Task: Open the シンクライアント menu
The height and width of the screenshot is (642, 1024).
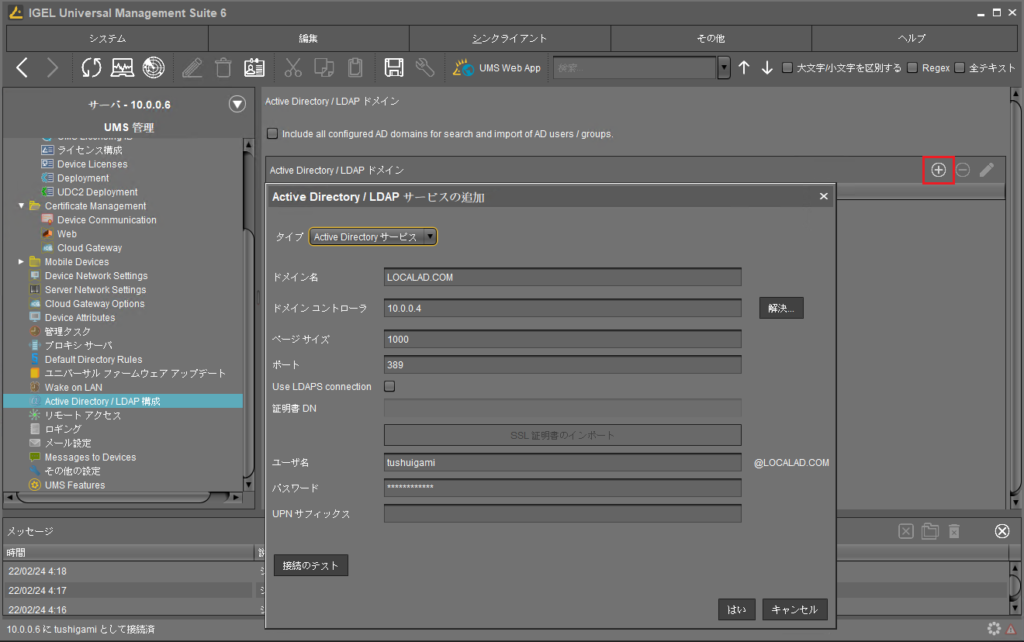Action: pos(510,39)
